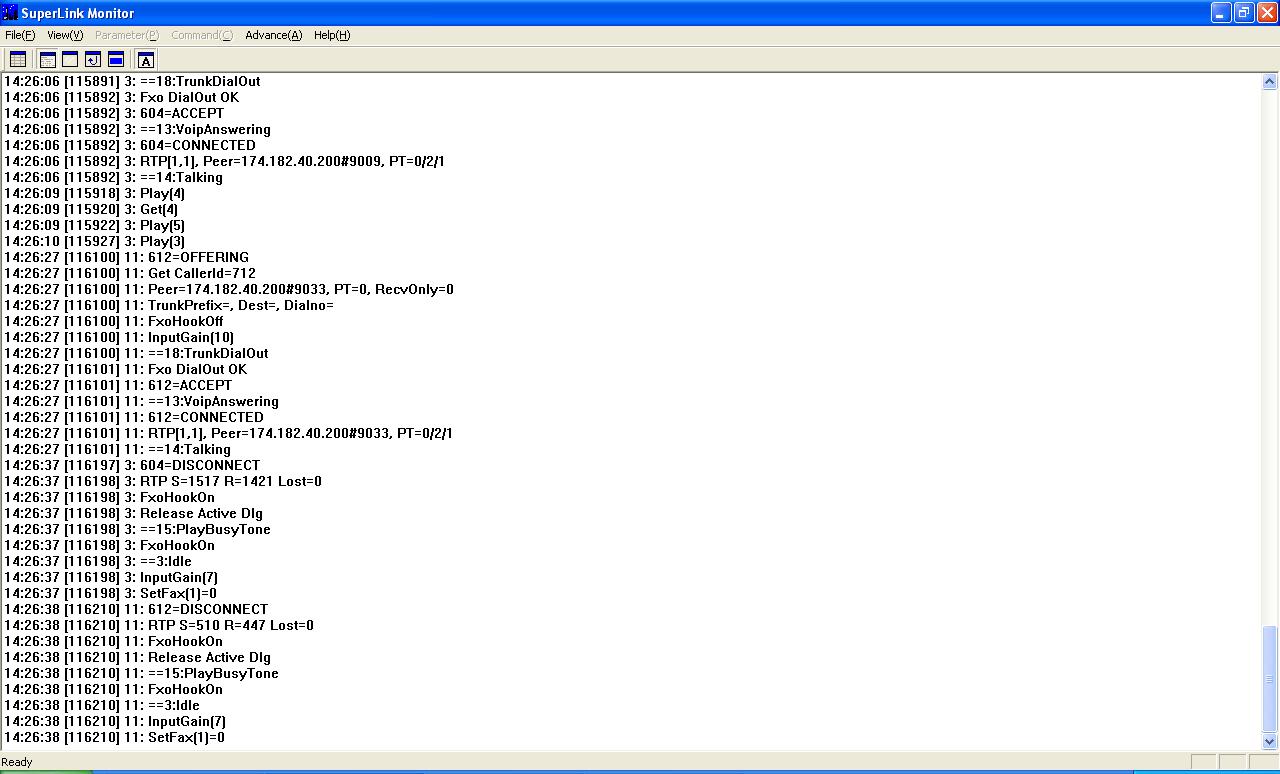Click the '[115891] 3: ==18:TrunkDialOut' line
The height and width of the screenshot is (774, 1280).
tap(132, 81)
